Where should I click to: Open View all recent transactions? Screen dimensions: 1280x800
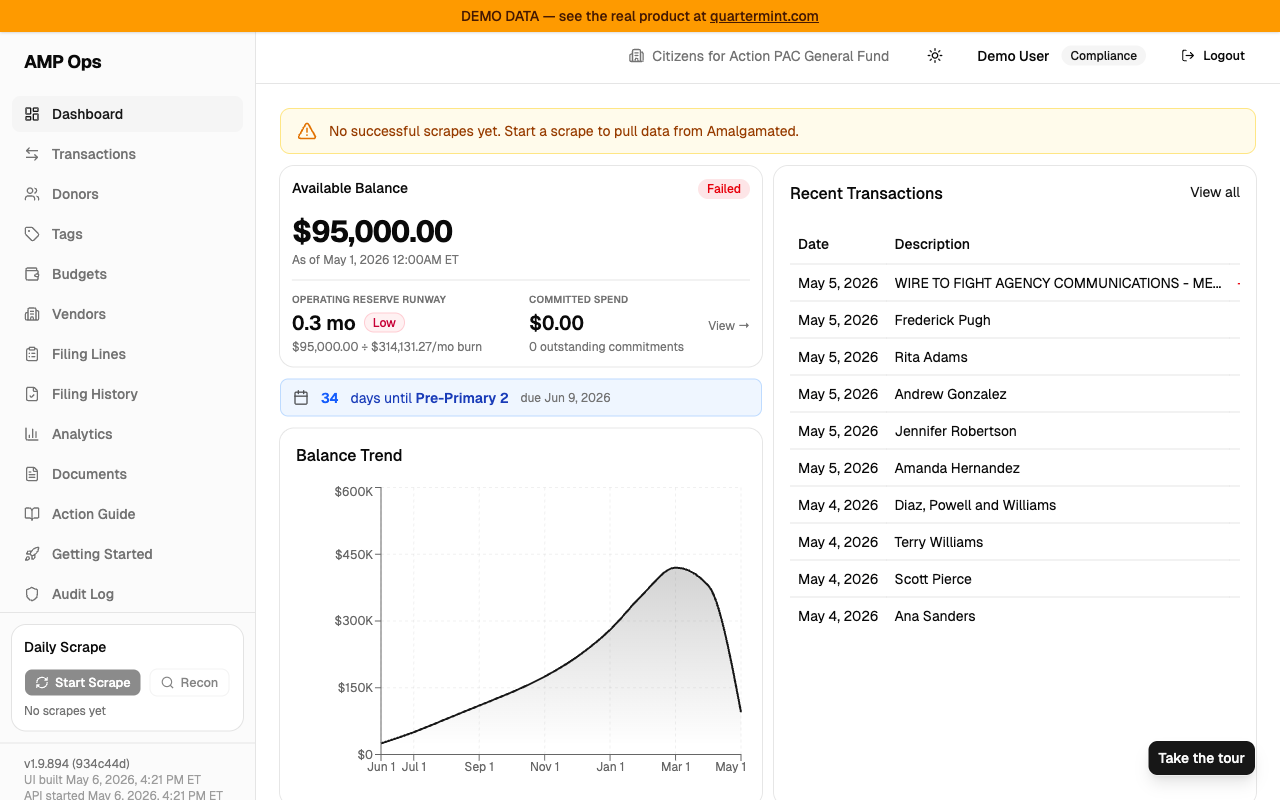pyautogui.click(x=1215, y=192)
